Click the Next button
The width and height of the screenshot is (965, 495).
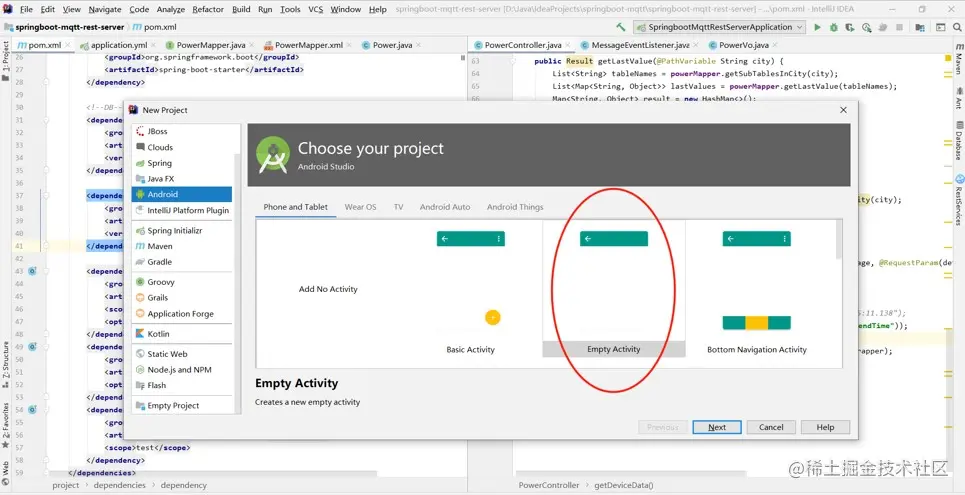click(717, 427)
